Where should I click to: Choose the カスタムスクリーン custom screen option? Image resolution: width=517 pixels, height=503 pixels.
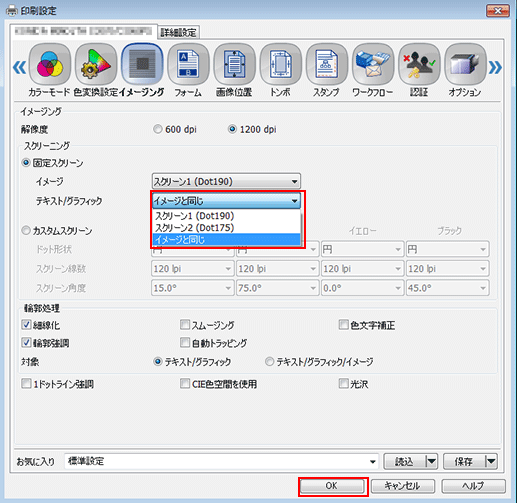click(26, 231)
